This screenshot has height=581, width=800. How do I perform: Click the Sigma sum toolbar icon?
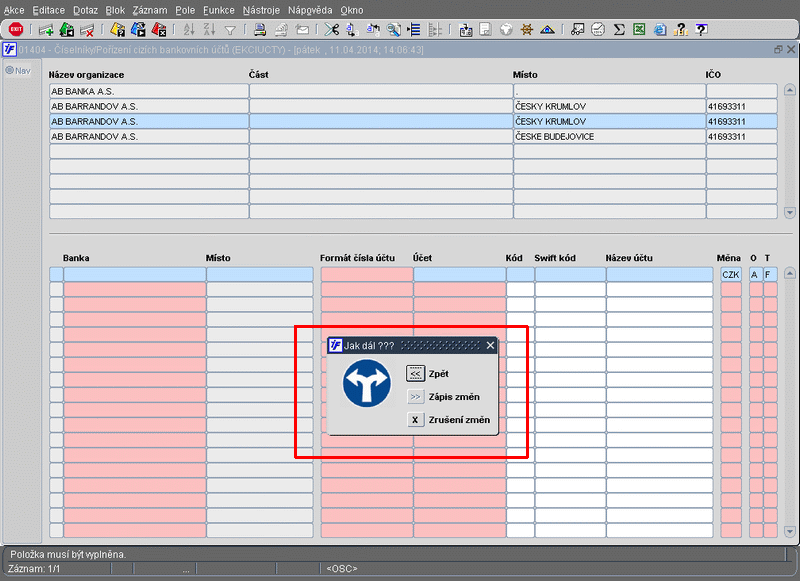pyautogui.click(x=619, y=30)
